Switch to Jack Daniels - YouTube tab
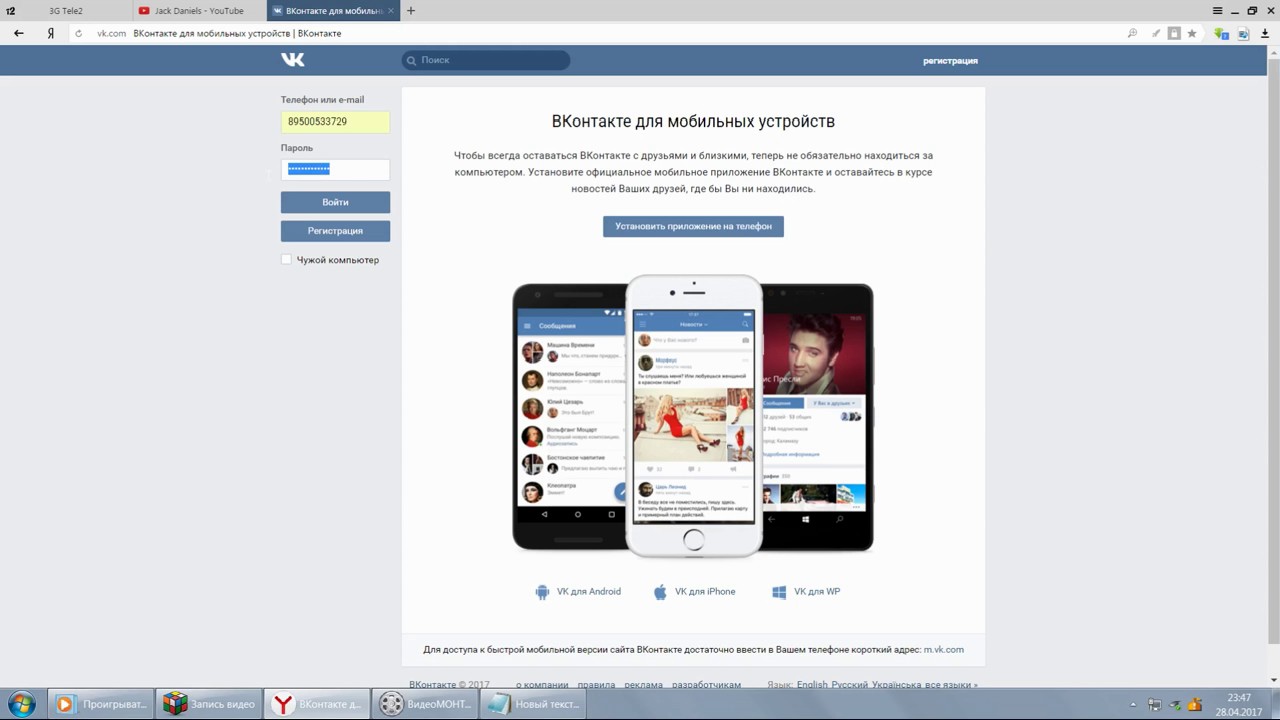This screenshot has width=1280, height=720. [198, 11]
